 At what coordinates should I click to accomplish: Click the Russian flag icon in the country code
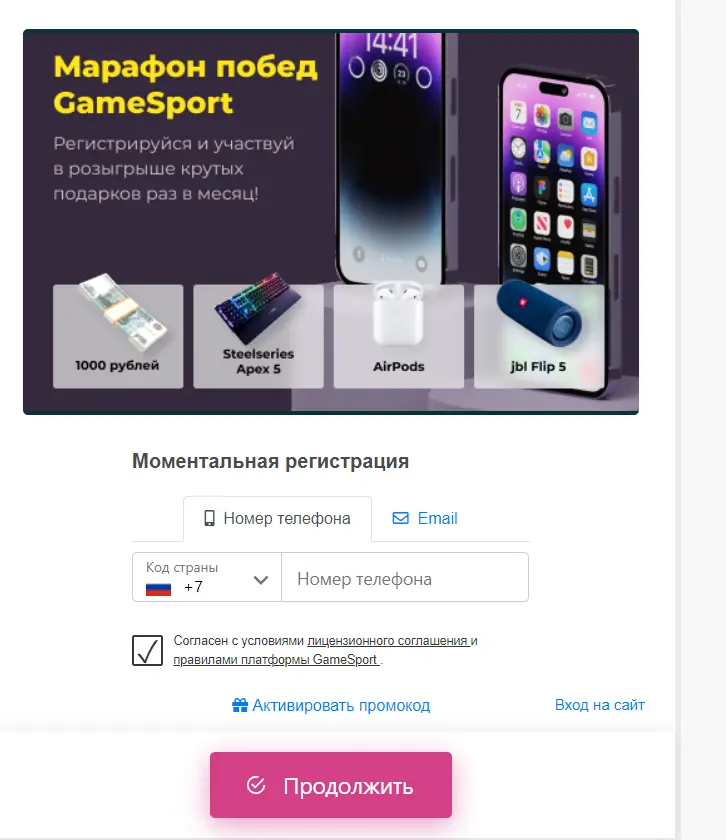coord(159,589)
